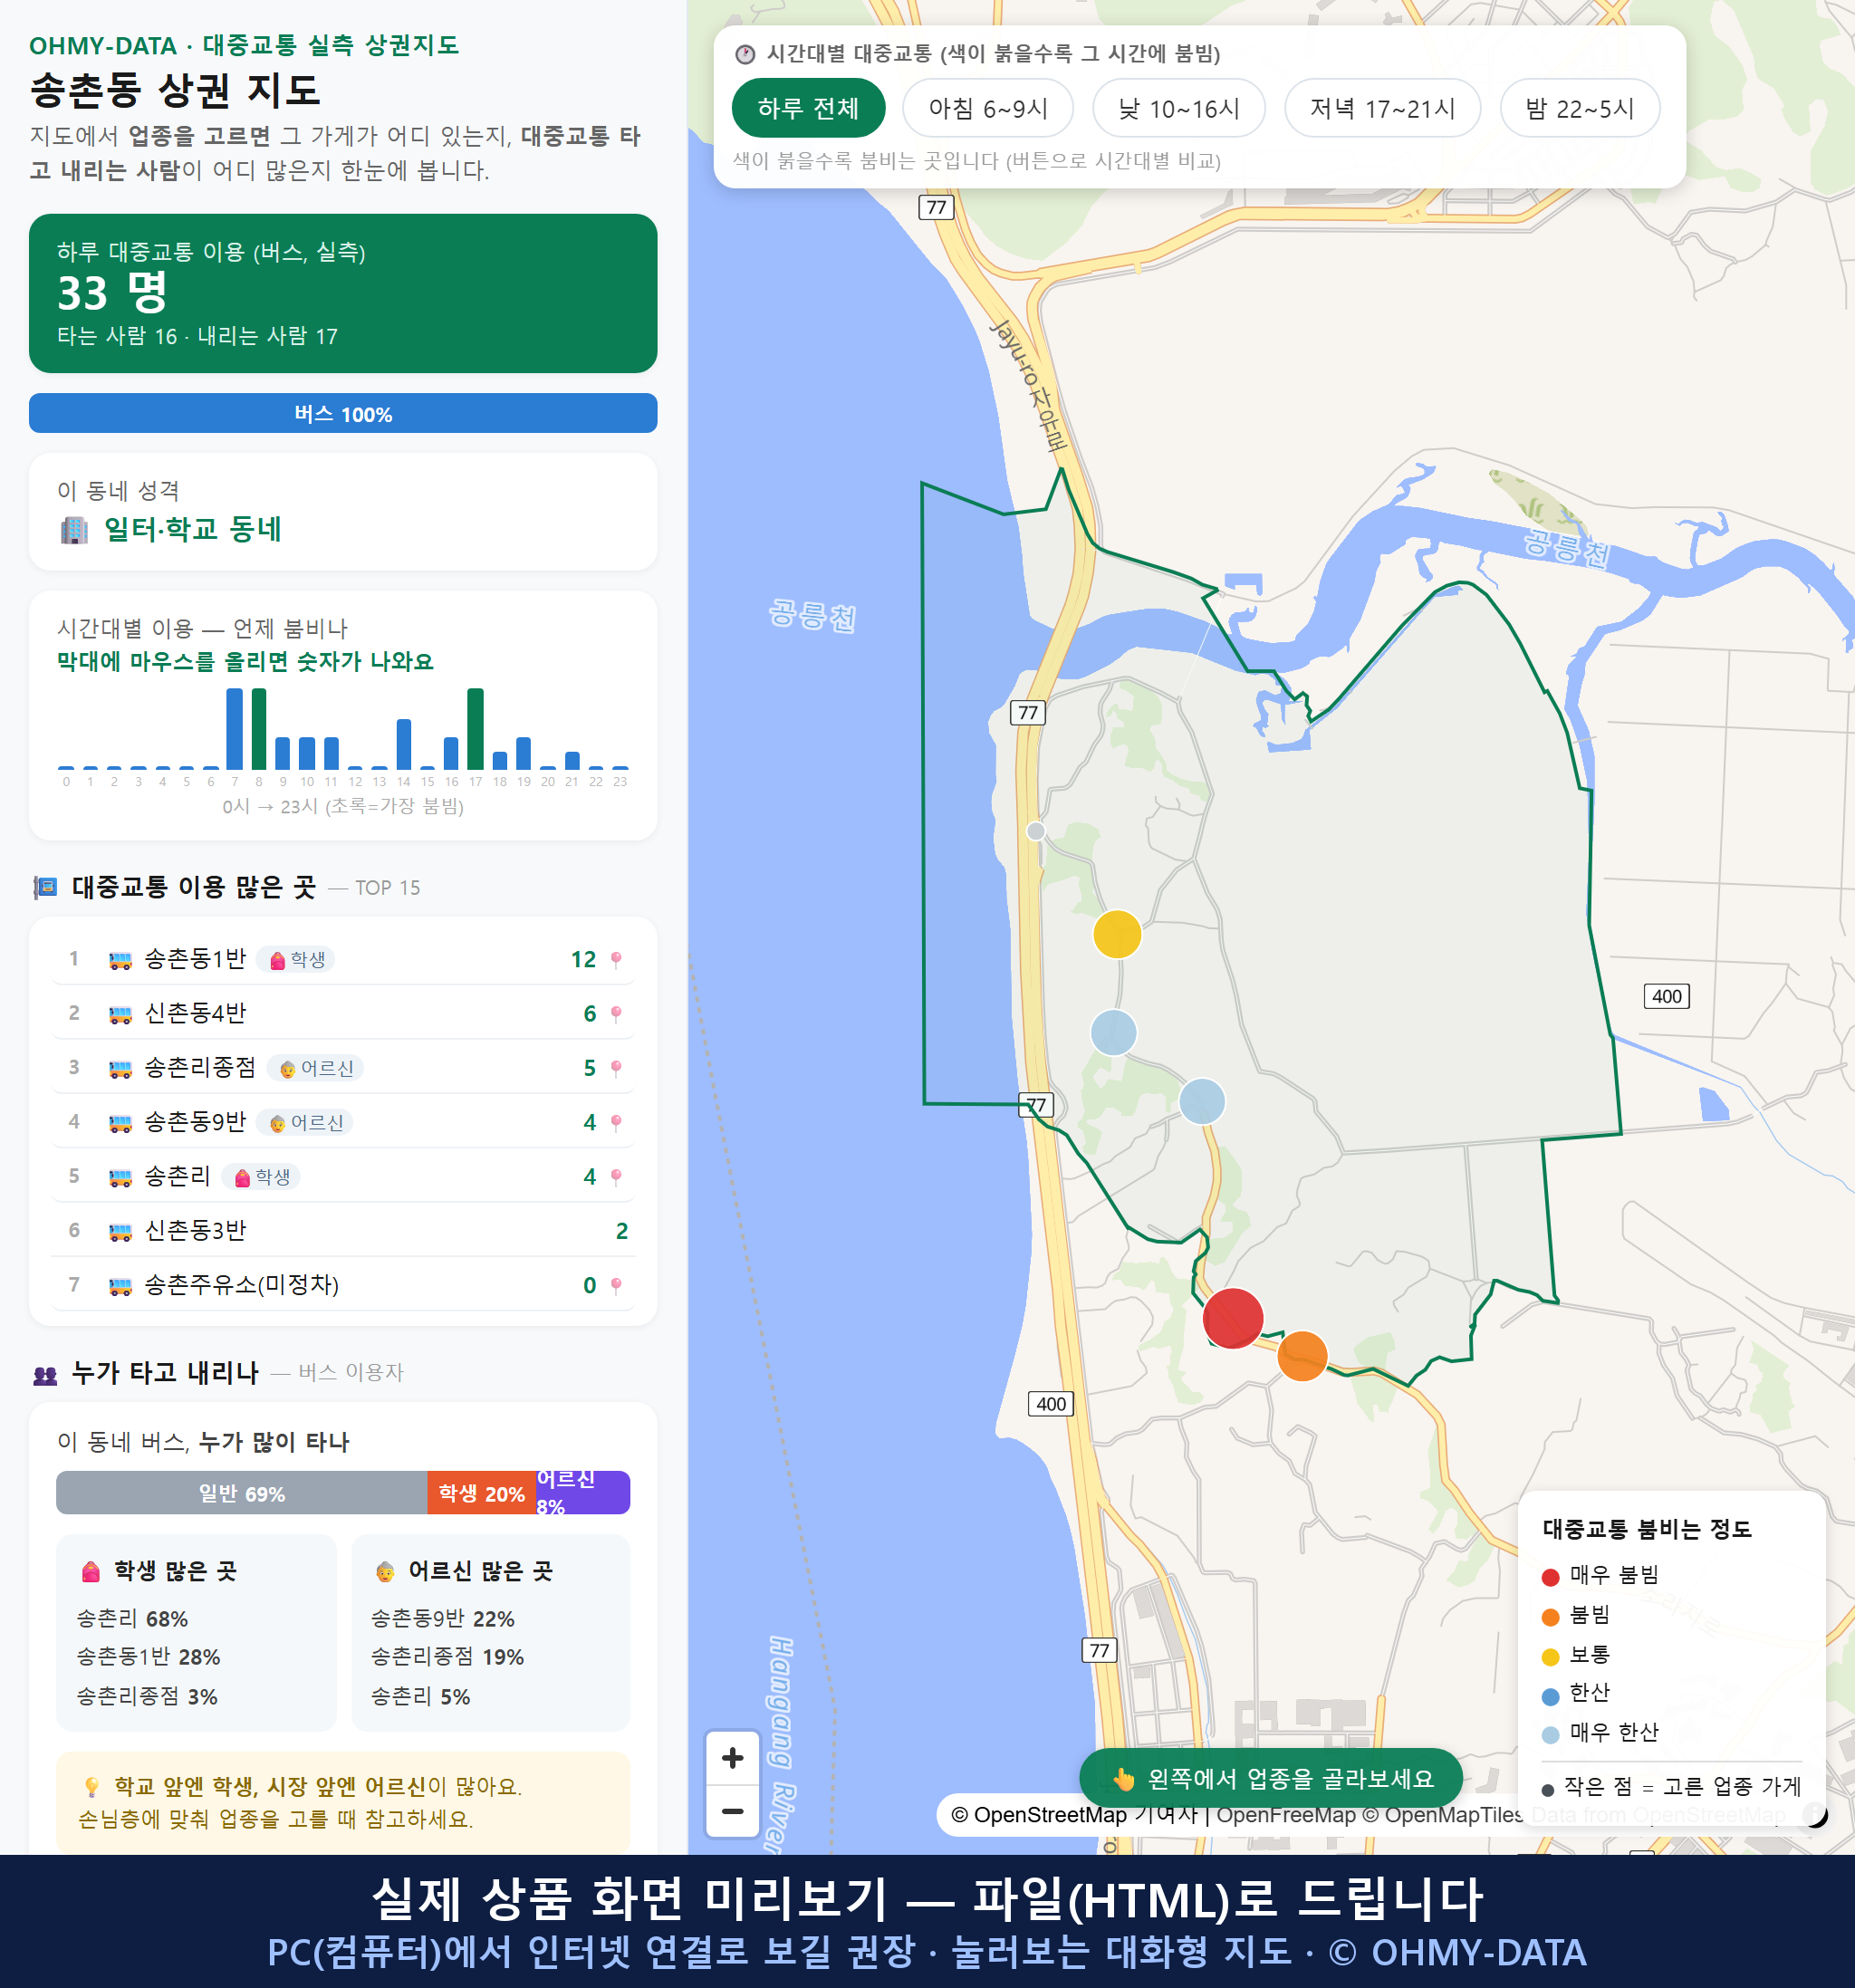Click the 매우 붐빔 red legend dot
Image resolution: width=1855 pixels, height=1988 pixels.
1550,1577
